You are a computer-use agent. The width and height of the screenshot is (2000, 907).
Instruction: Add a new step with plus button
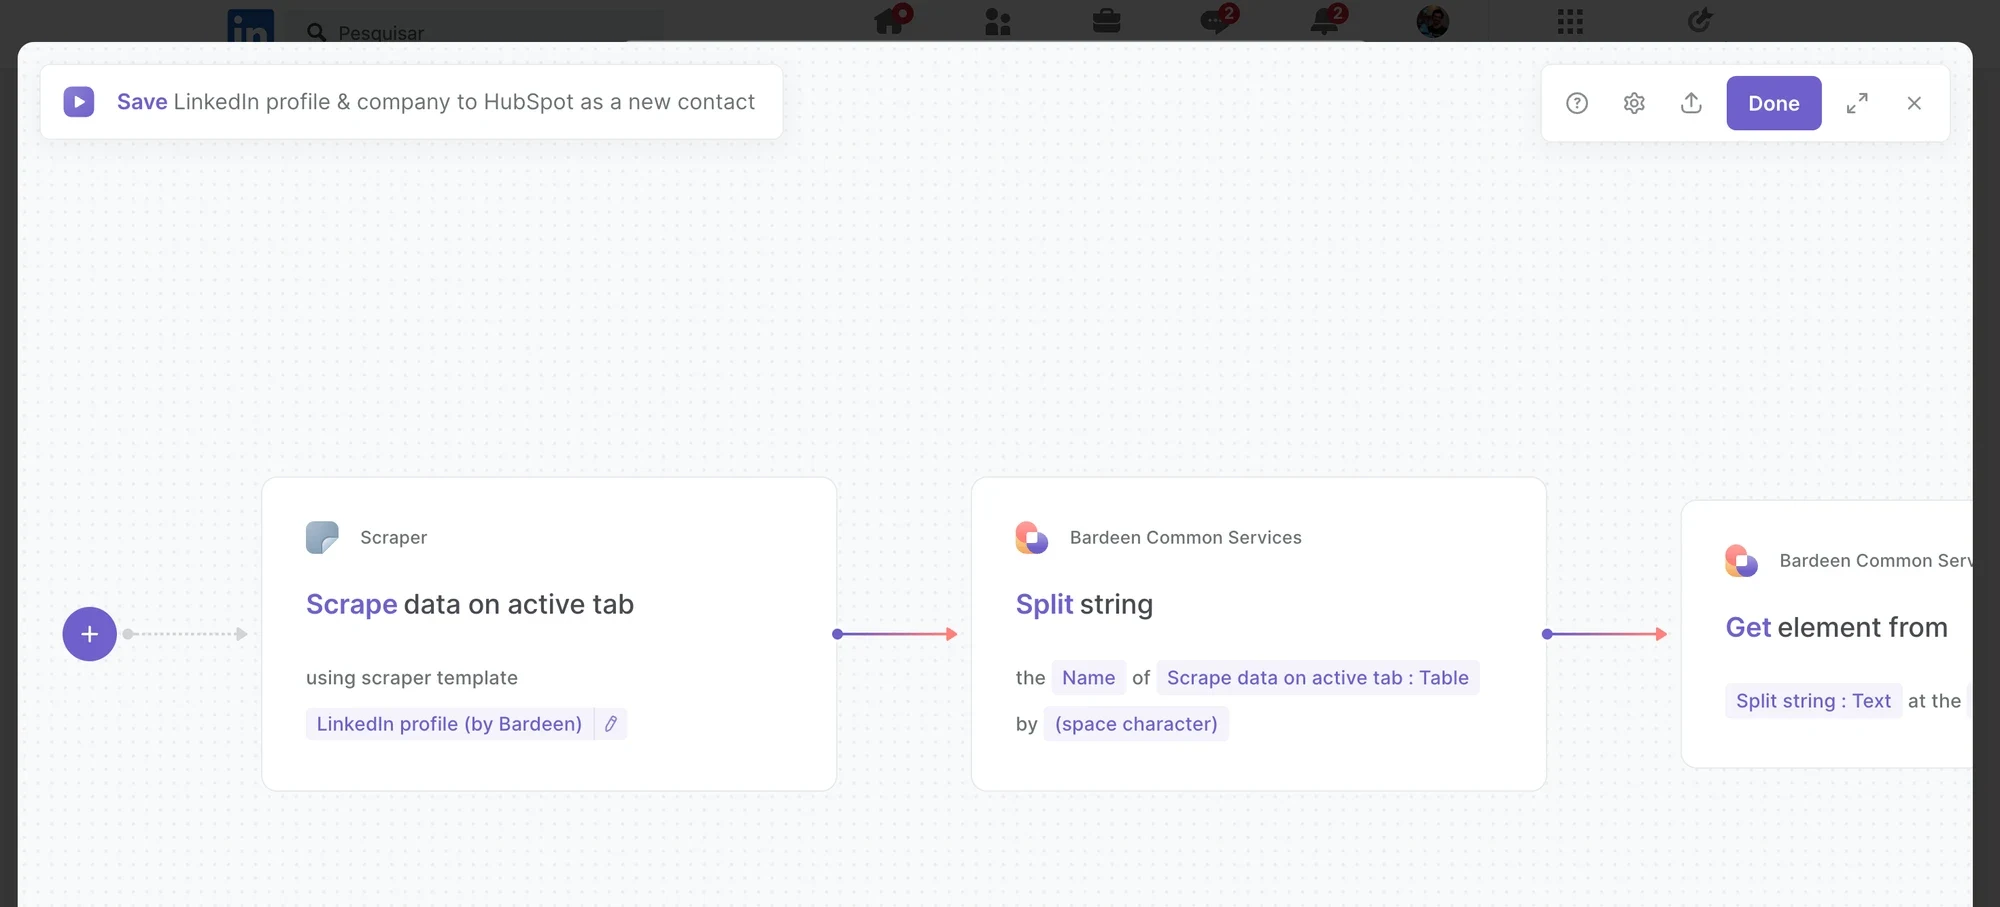[x=90, y=634]
